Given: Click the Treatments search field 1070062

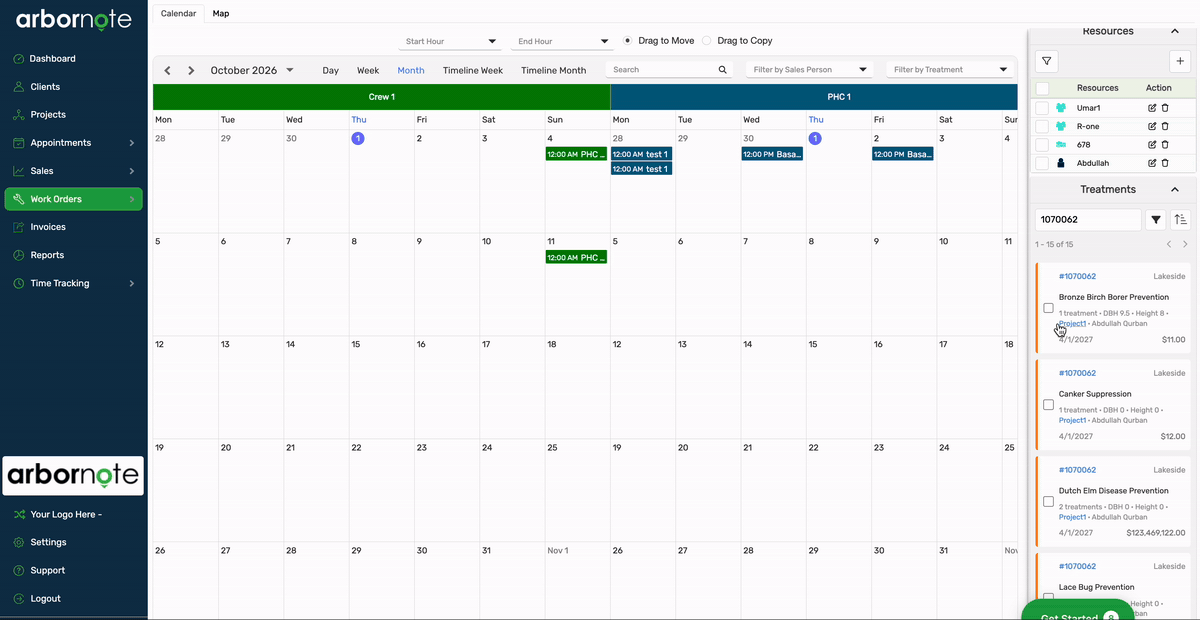Looking at the screenshot, I should pyautogui.click(x=1088, y=220).
